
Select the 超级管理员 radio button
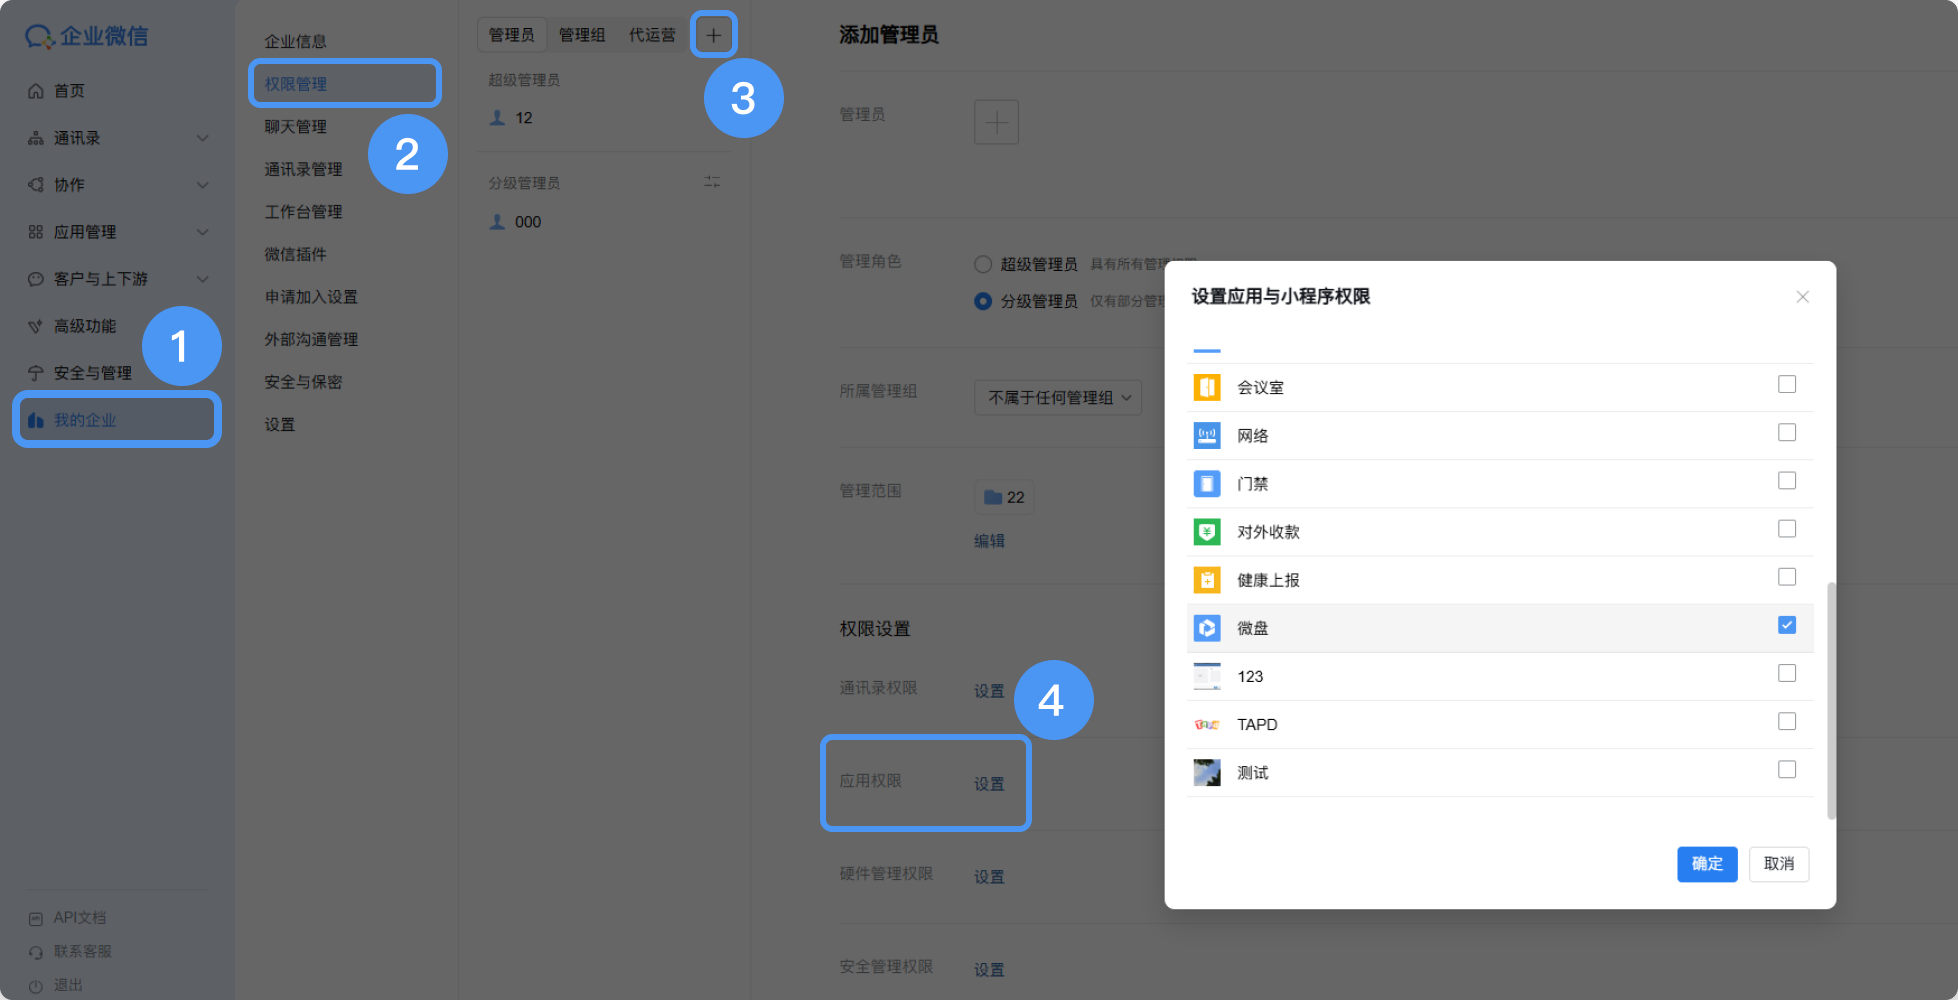983,264
